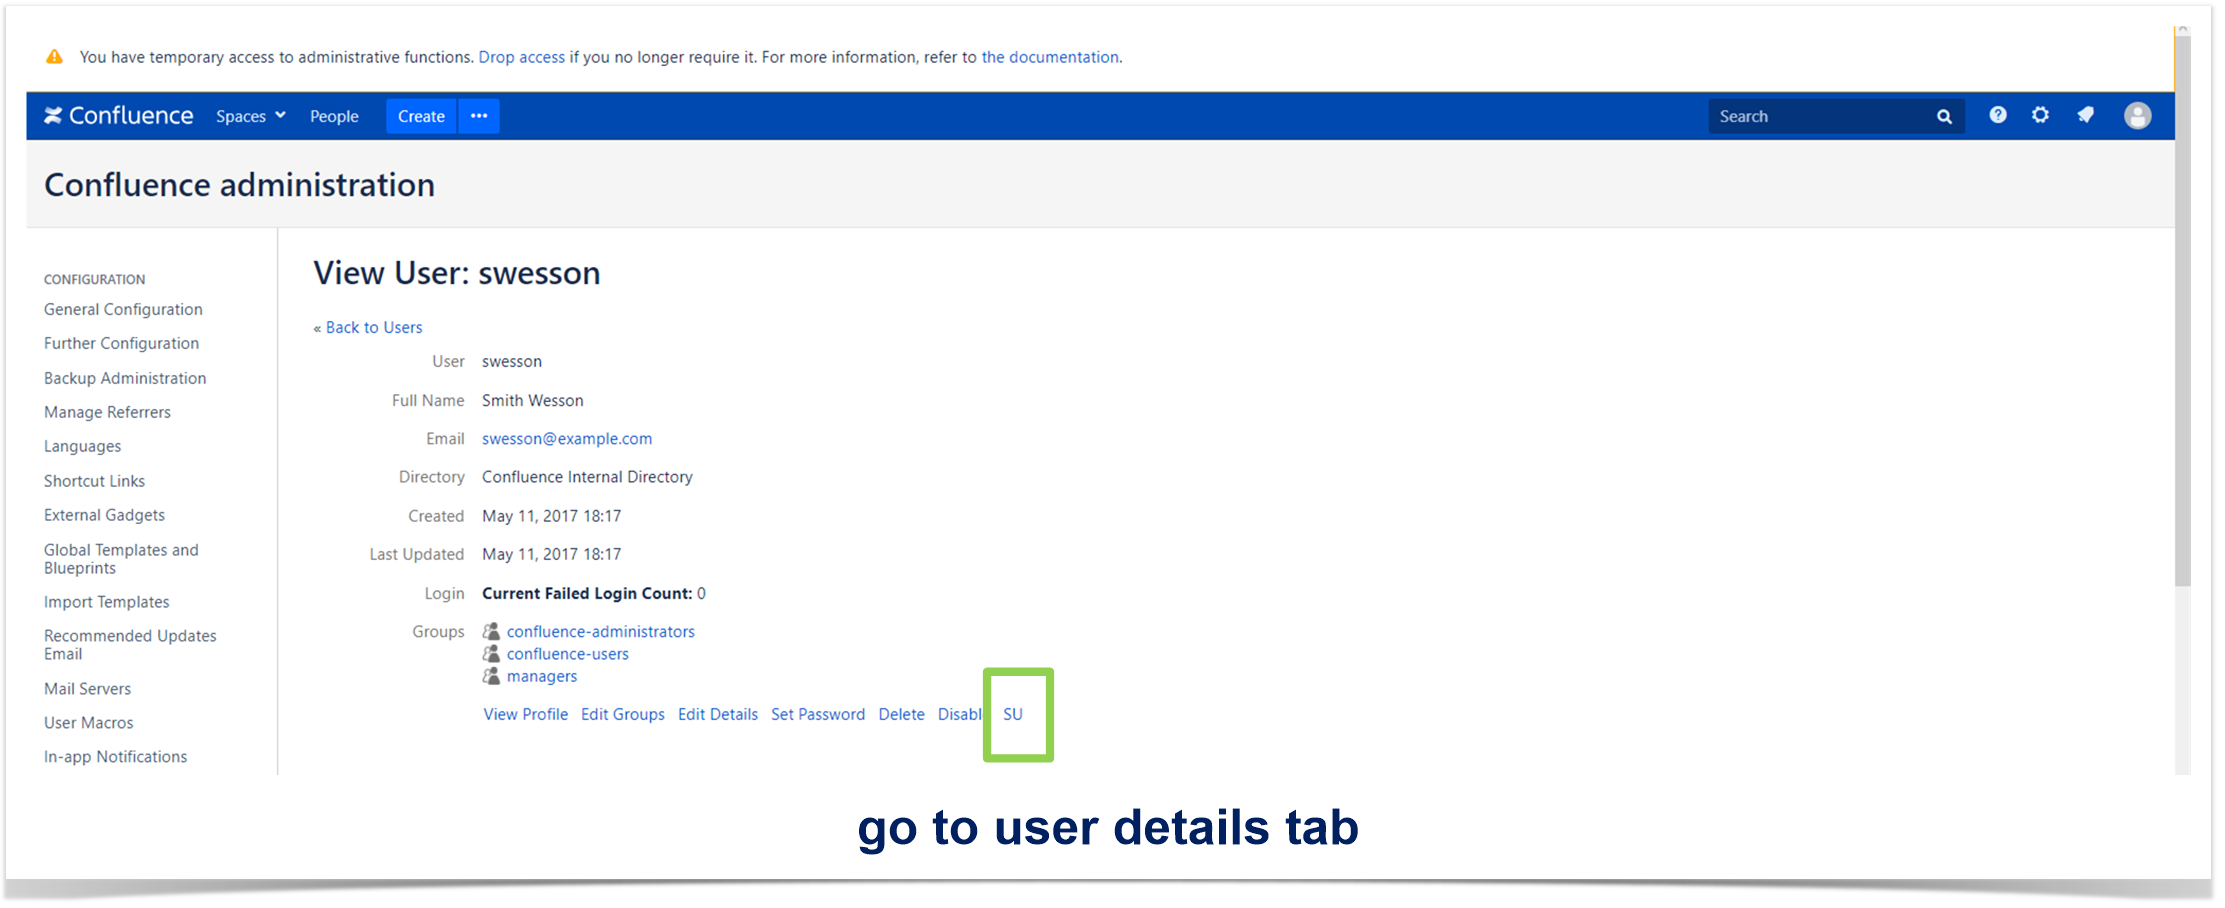Click group icon beside managers
The width and height of the screenshot is (2225, 908).
point(491,676)
